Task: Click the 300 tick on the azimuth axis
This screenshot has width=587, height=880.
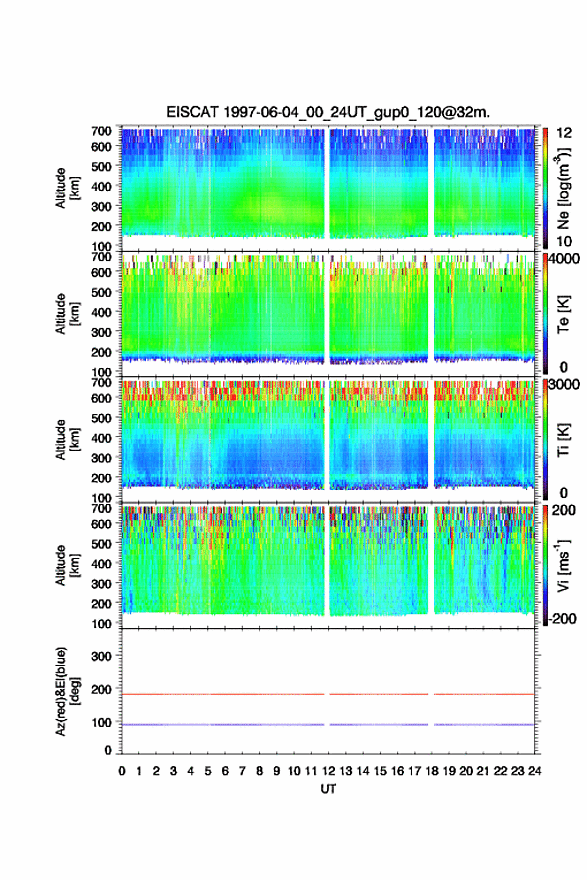Action: pos(101,656)
